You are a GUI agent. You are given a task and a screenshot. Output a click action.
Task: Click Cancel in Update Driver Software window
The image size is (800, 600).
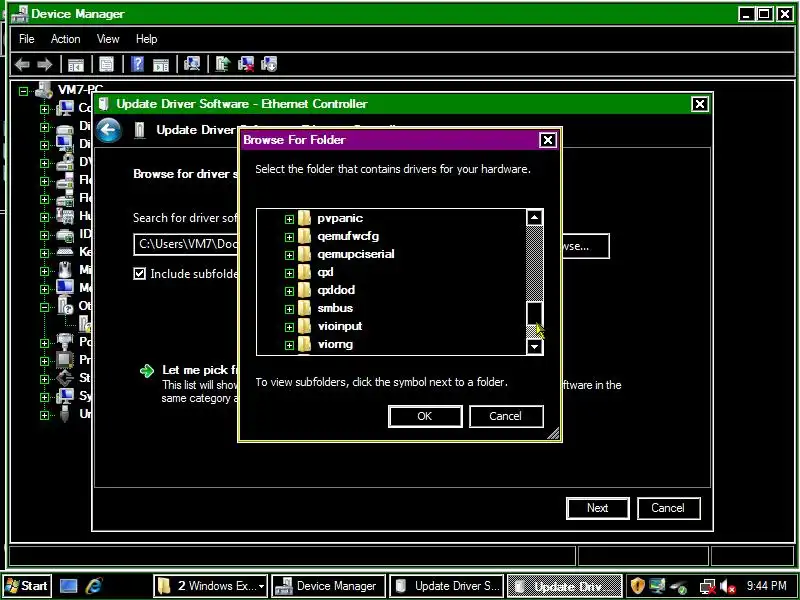tap(668, 508)
